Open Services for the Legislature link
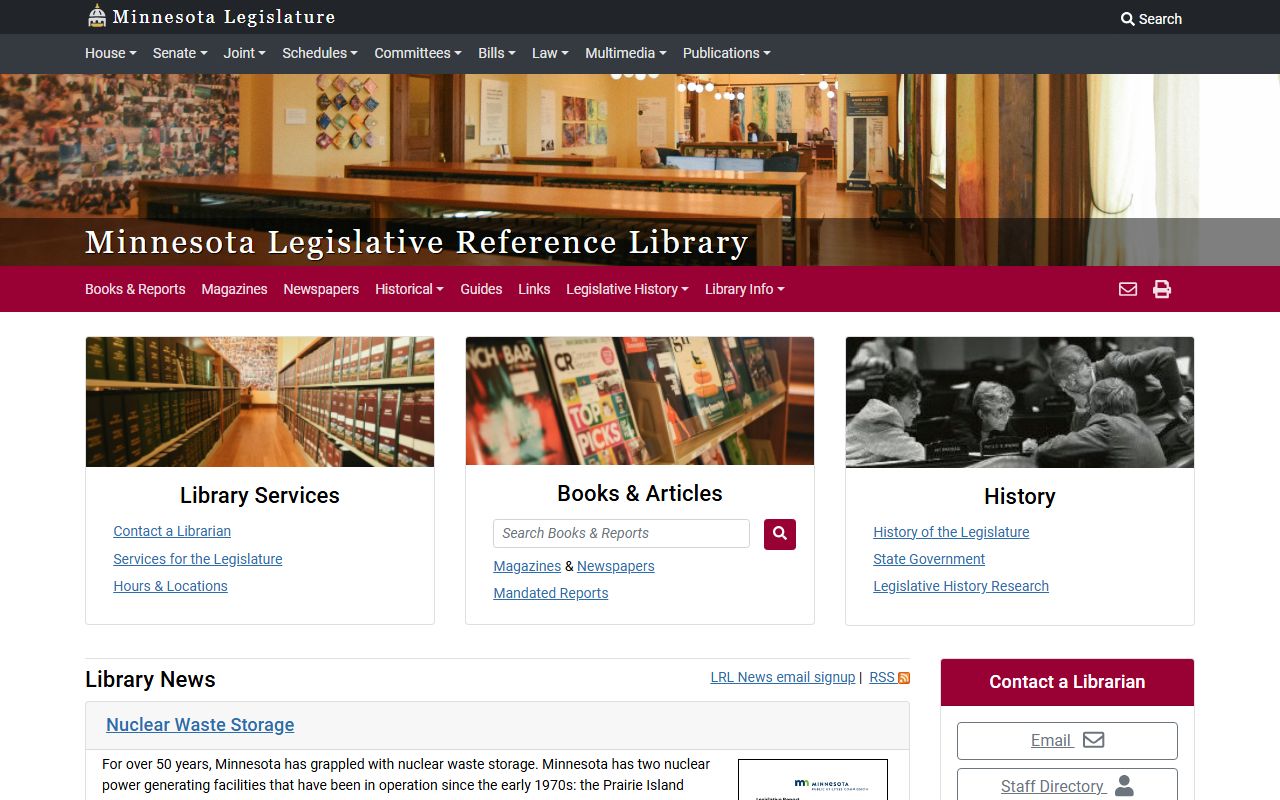Viewport: 1280px width, 800px height. [x=198, y=559]
